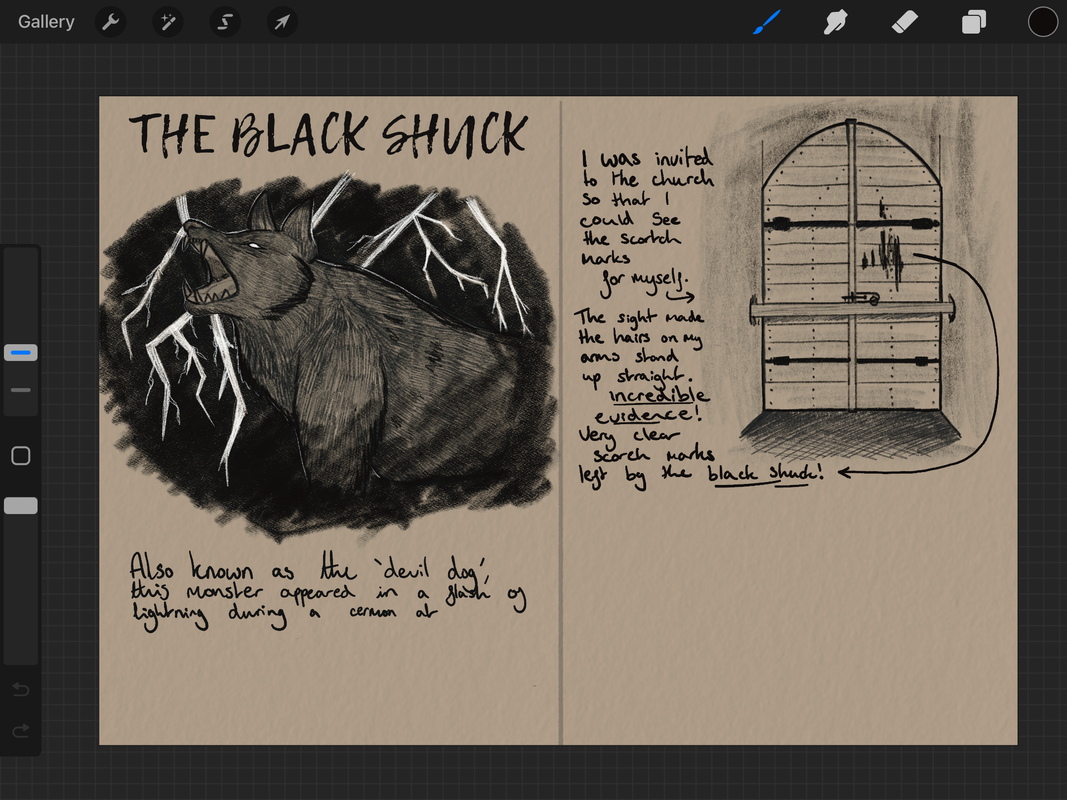Redo the last action
Image resolution: width=1067 pixels, height=800 pixels.
click(20, 730)
